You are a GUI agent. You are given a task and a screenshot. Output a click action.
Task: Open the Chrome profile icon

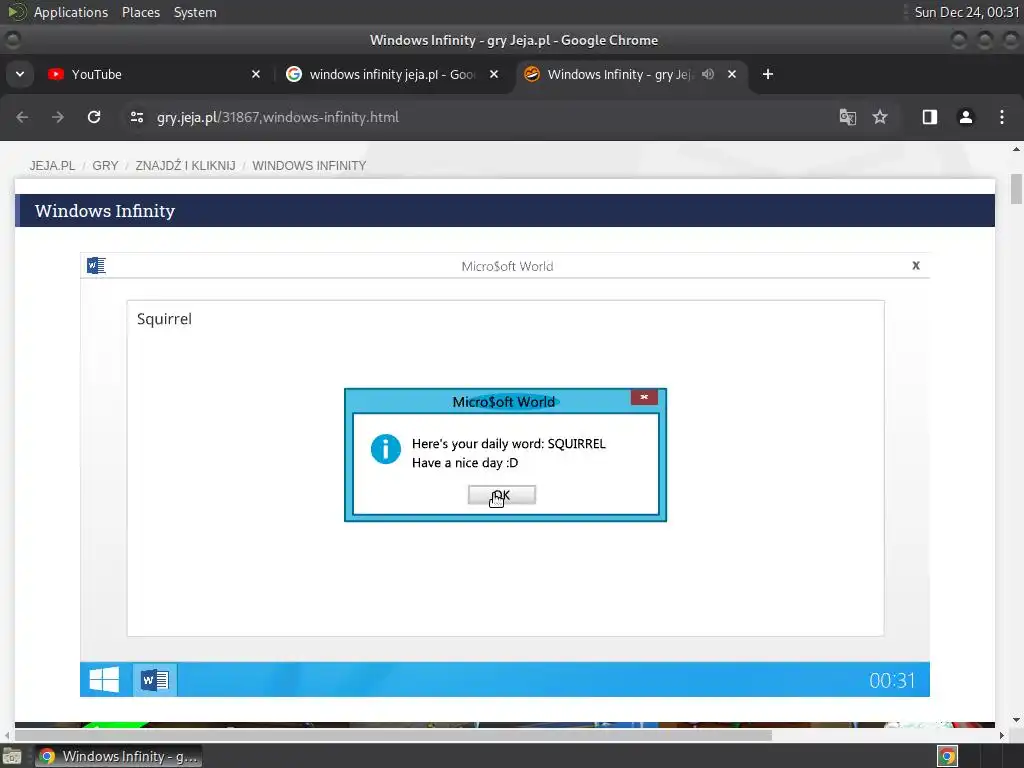click(965, 117)
